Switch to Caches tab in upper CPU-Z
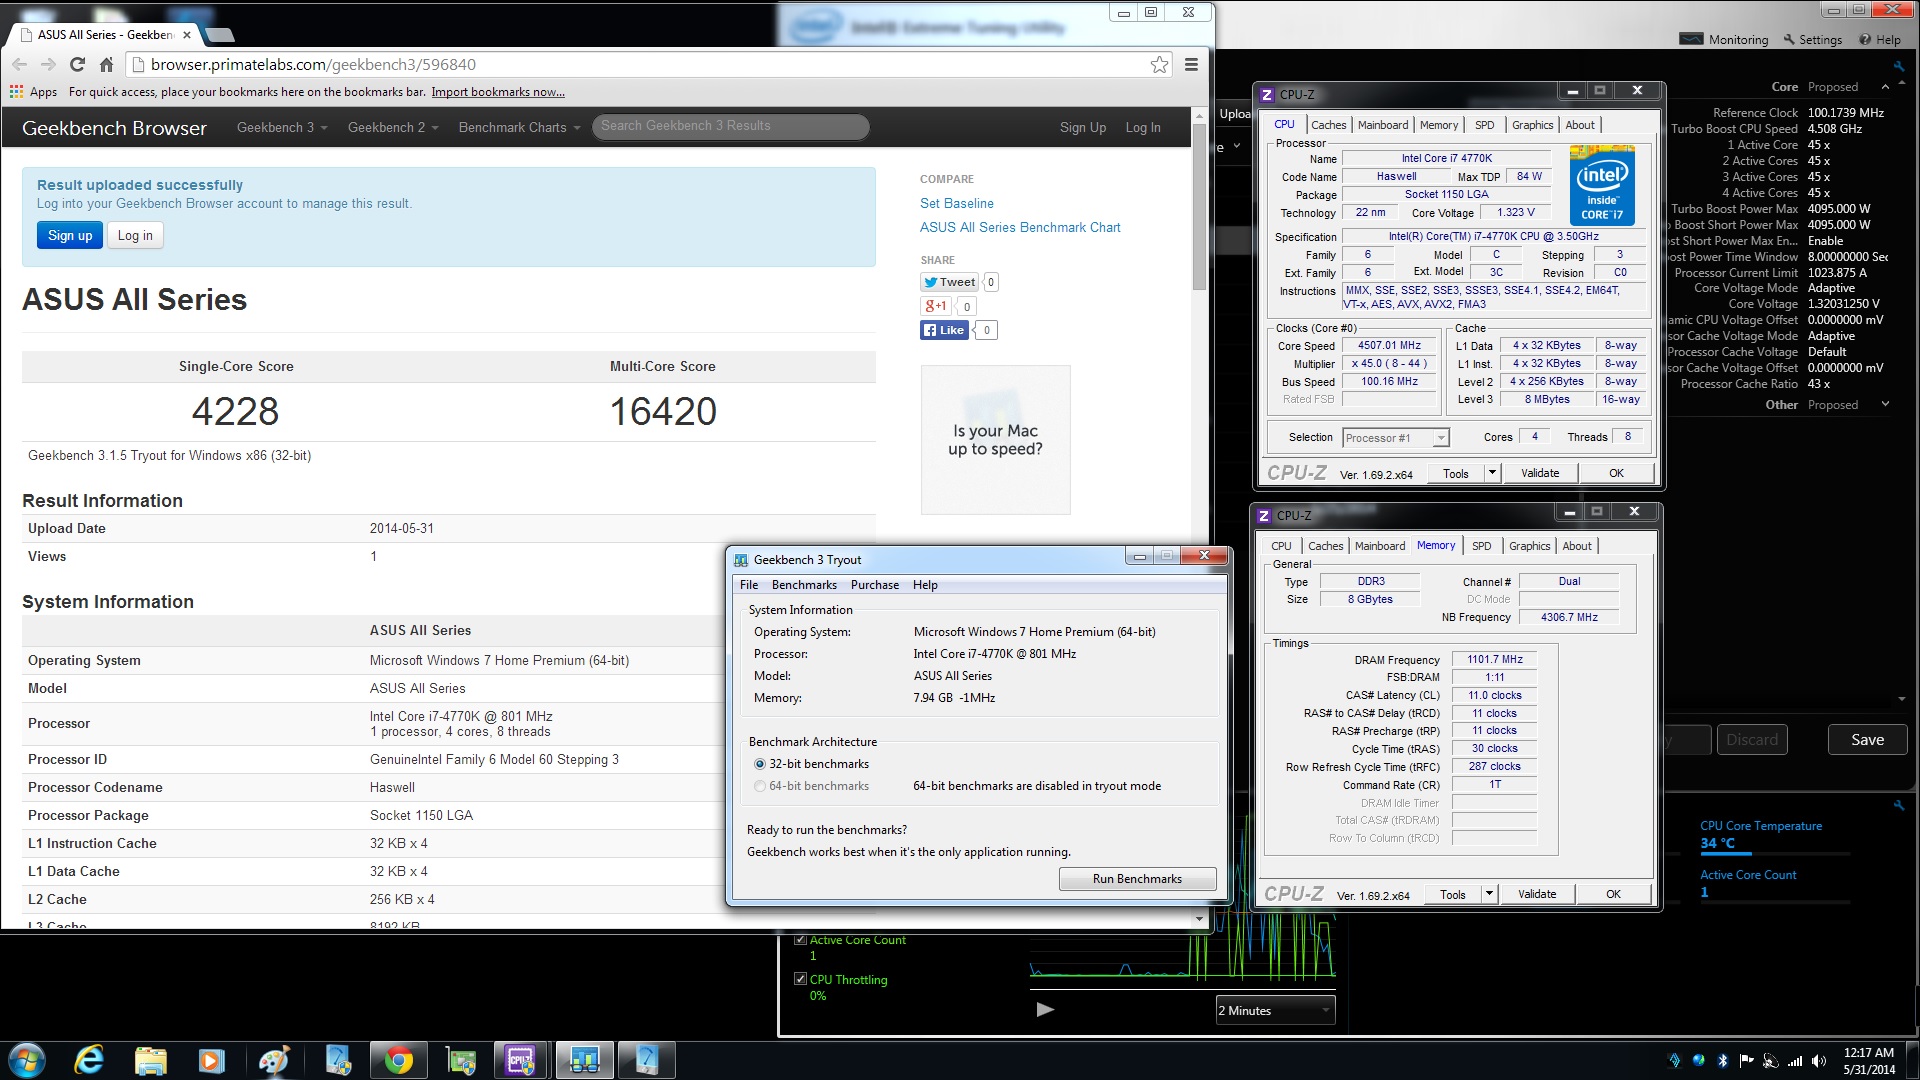 (1328, 125)
